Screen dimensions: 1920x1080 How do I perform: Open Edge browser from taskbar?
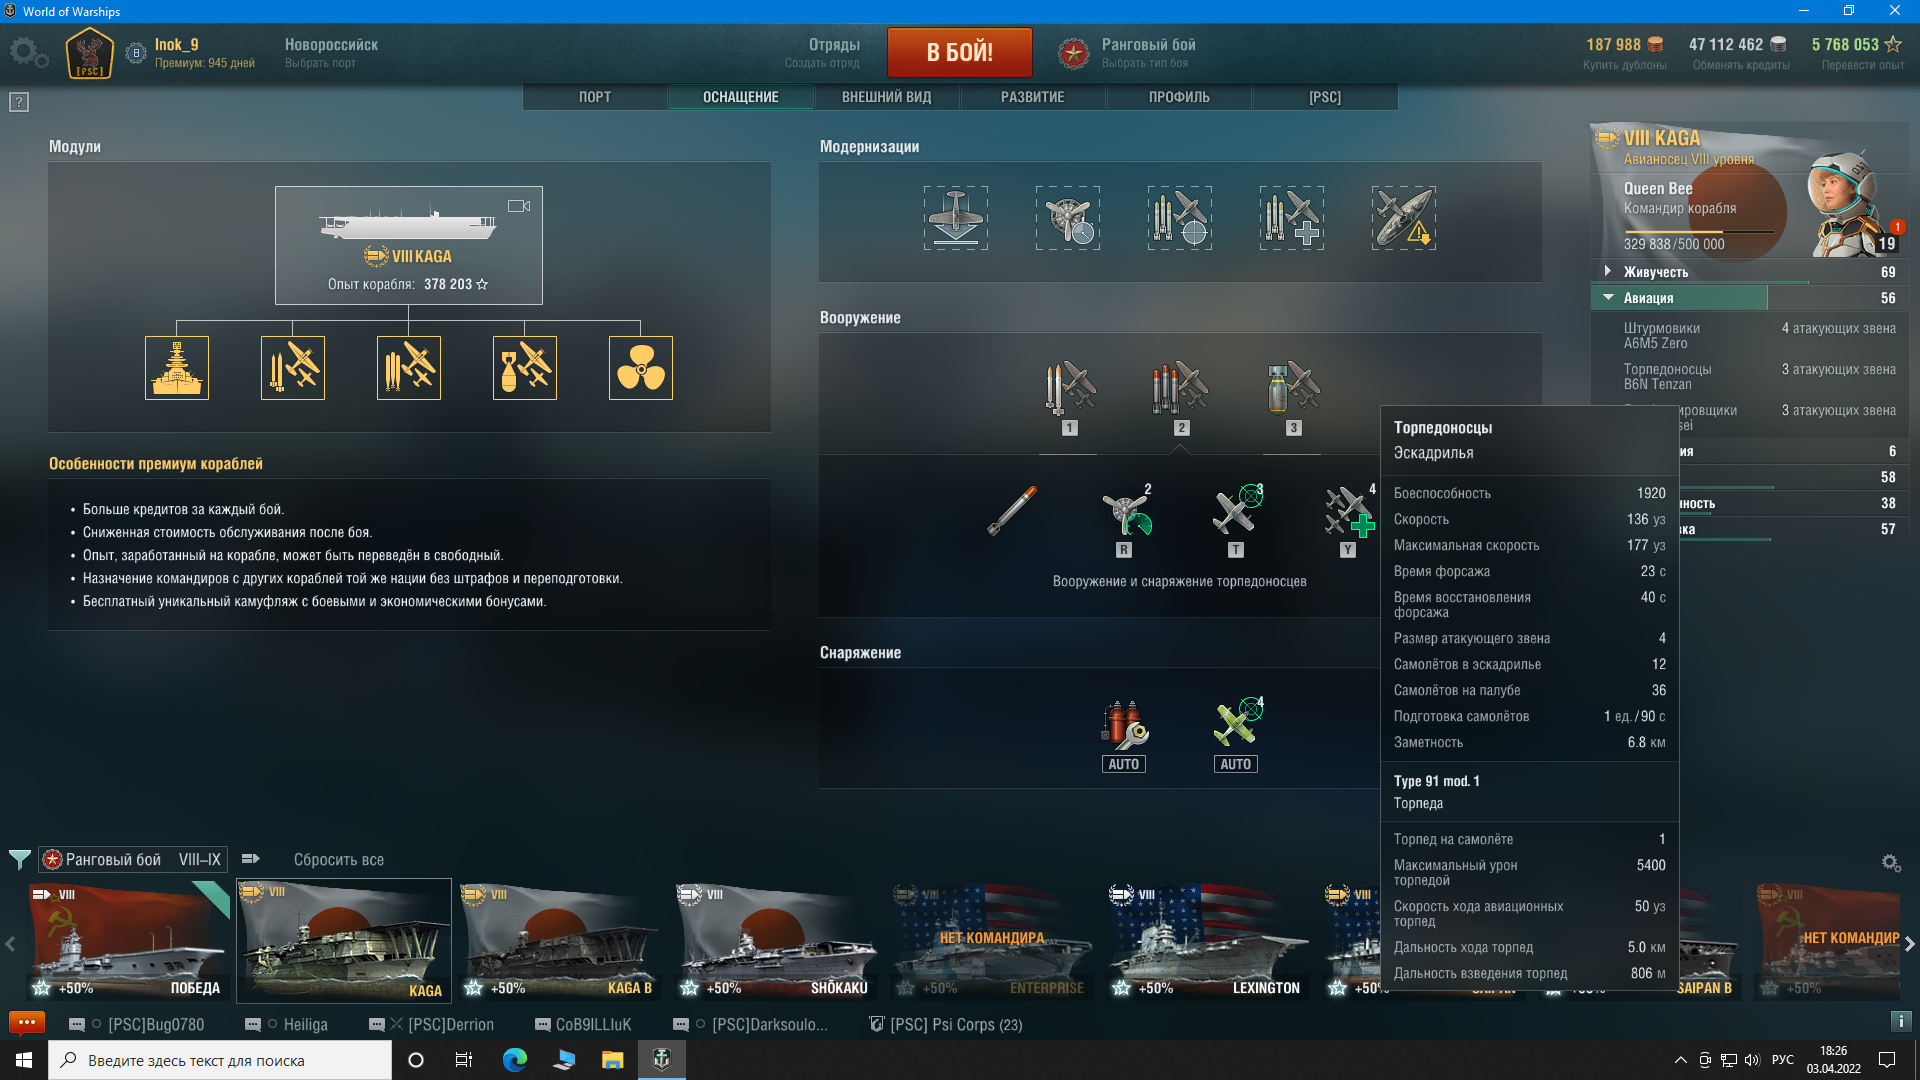[514, 1060]
